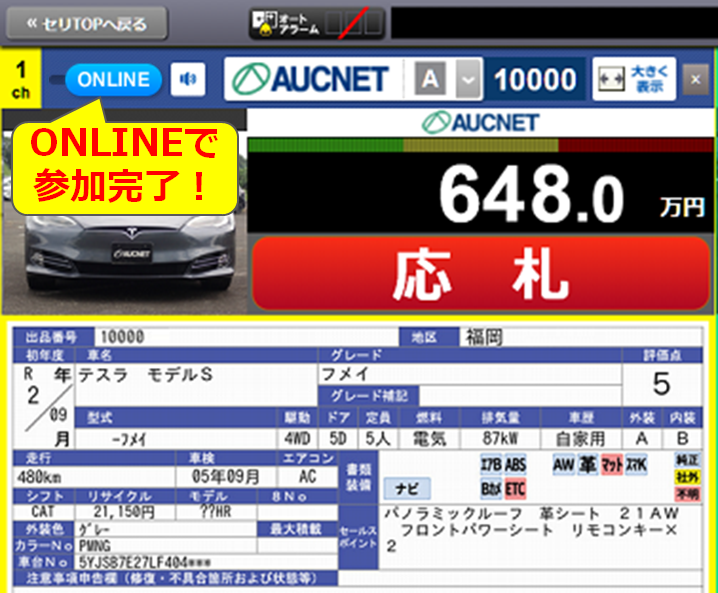This screenshot has height=593, width=718.
Task: Click the ﾏｯﾄ floor mat badge
Action: click(x=612, y=464)
